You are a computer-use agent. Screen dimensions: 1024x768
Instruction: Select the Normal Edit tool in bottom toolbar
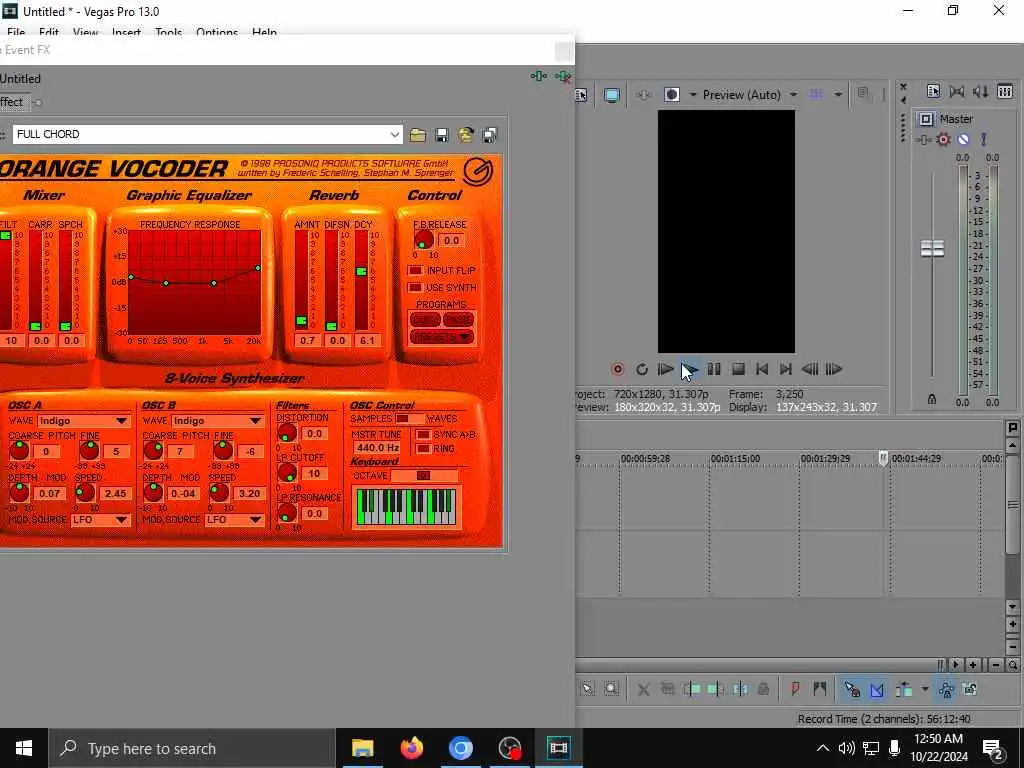pyautogui.click(x=587, y=689)
